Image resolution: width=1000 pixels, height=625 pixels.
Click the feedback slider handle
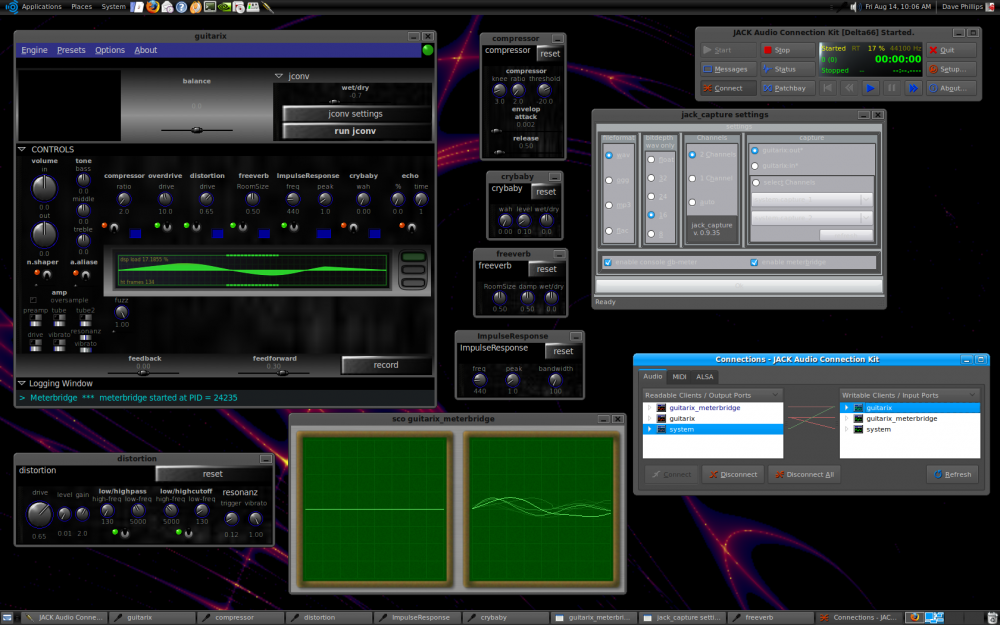click(143, 373)
